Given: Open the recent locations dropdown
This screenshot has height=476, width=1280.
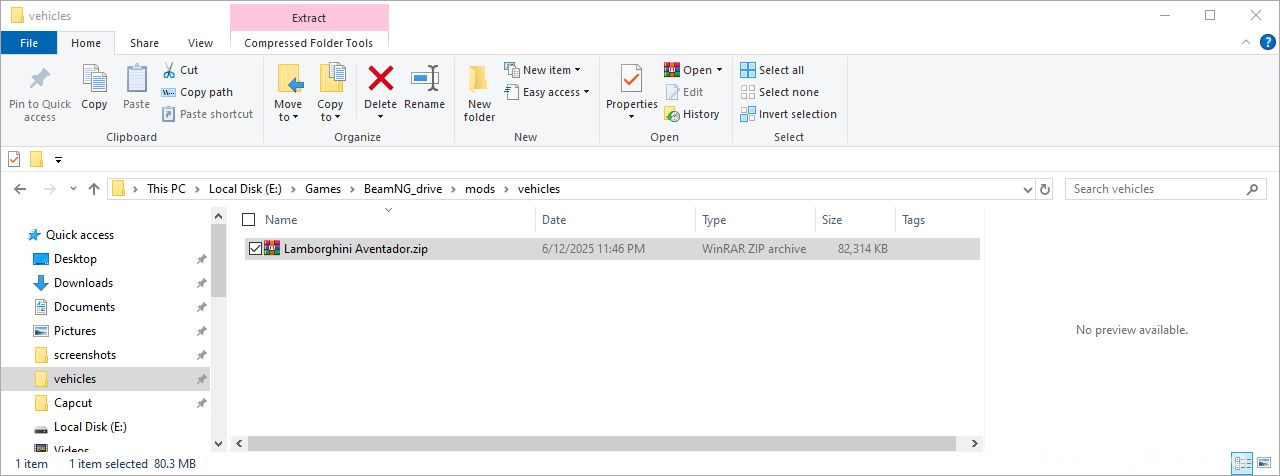Looking at the screenshot, I should pyautogui.click(x=73, y=189).
